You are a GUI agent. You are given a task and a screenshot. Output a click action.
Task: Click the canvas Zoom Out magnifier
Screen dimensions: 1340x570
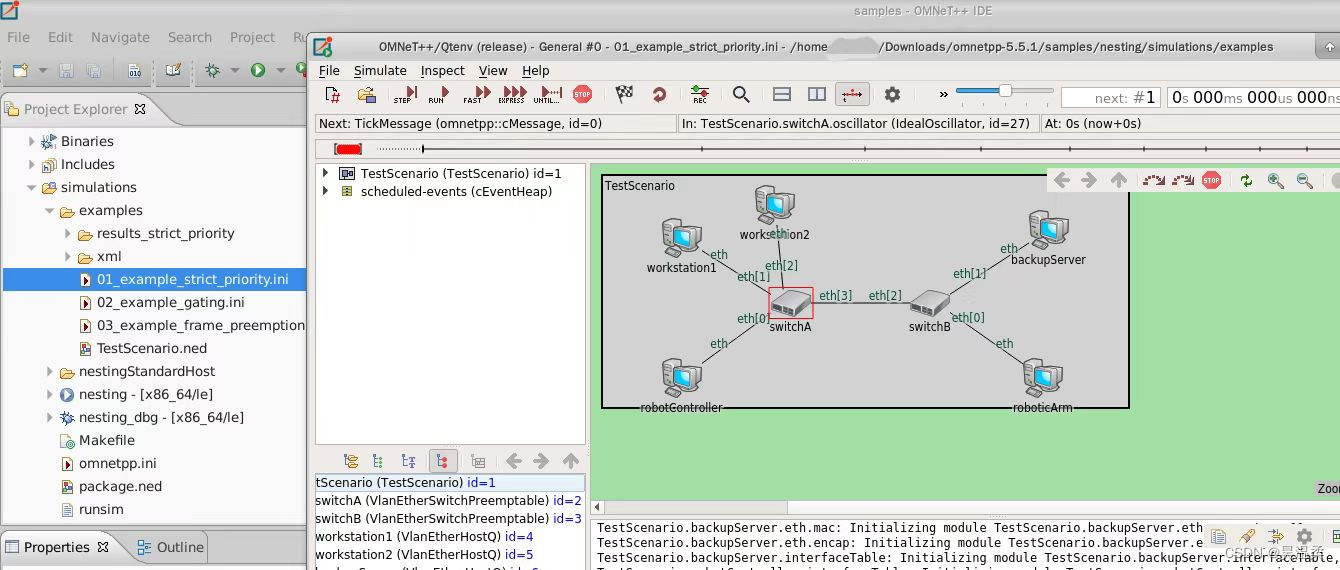tap(1304, 180)
